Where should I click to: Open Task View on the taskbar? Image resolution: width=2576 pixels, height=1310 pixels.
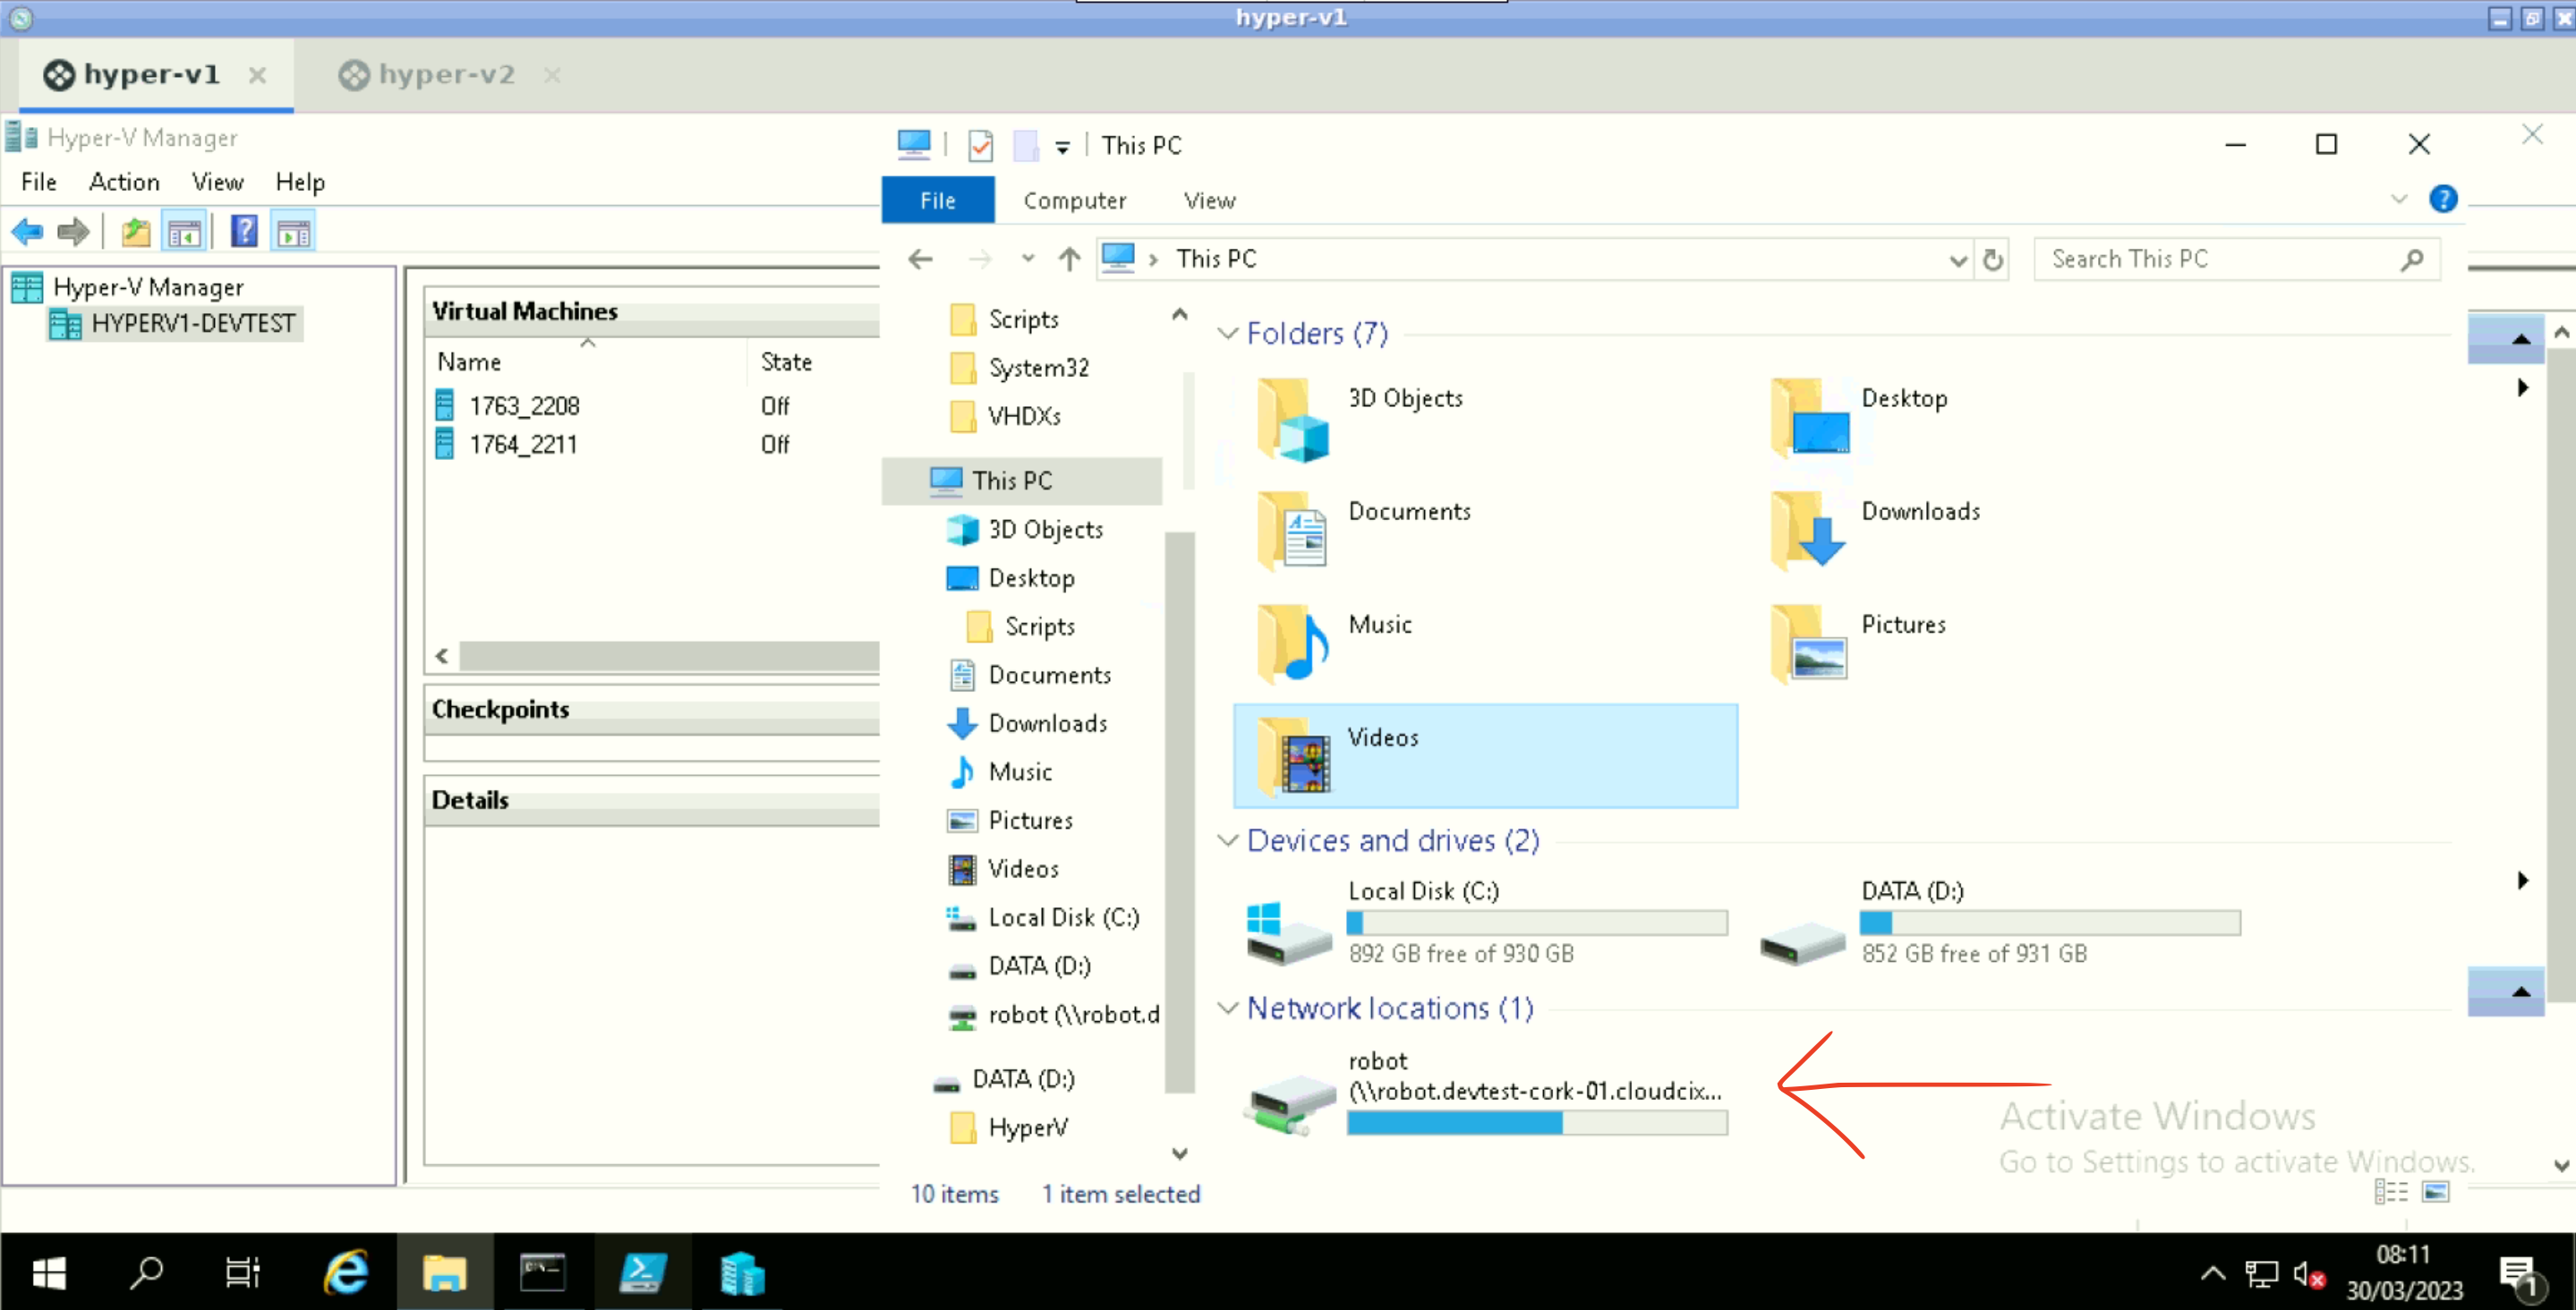242,1272
